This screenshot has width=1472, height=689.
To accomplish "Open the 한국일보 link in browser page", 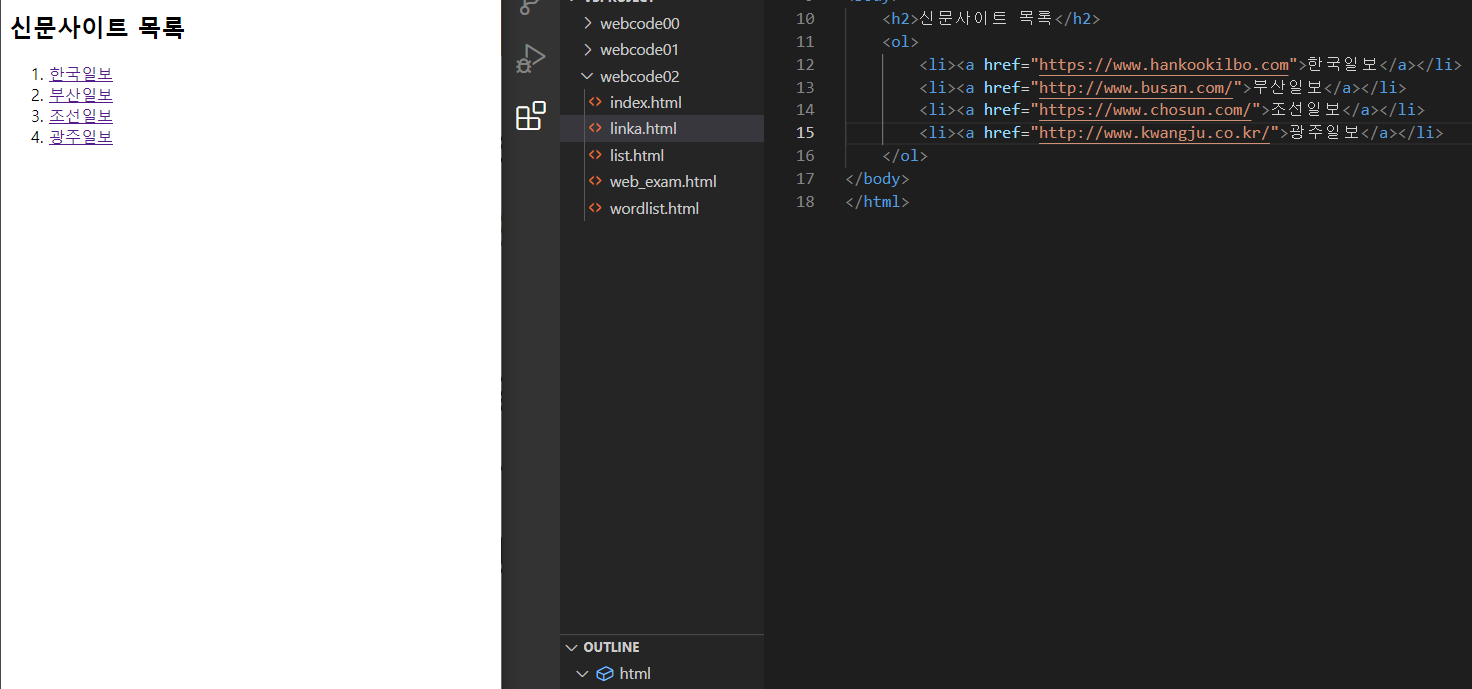I will pos(81,74).
